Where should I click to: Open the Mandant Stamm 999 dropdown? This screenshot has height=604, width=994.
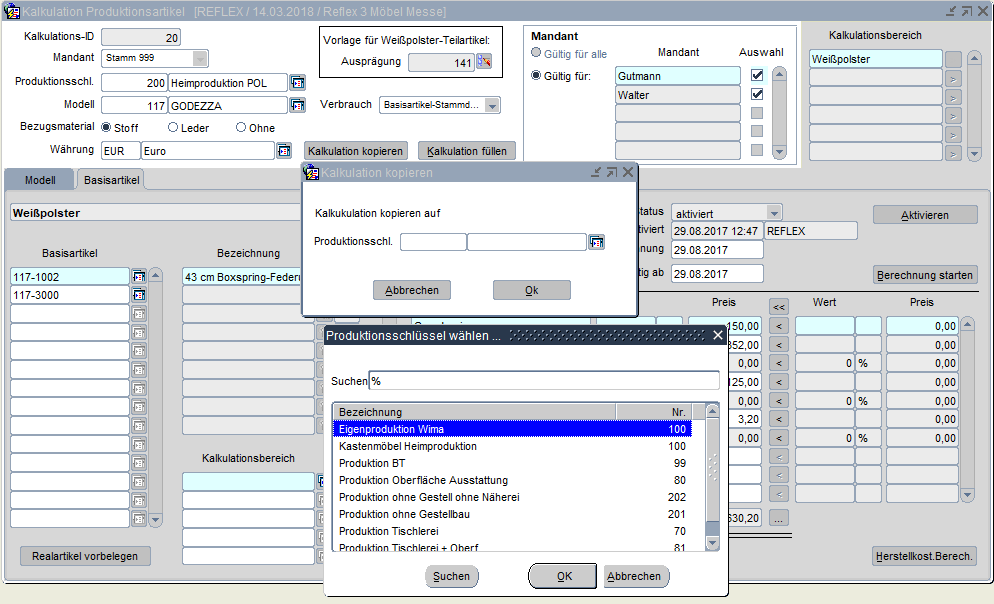pyautogui.click(x=200, y=58)
